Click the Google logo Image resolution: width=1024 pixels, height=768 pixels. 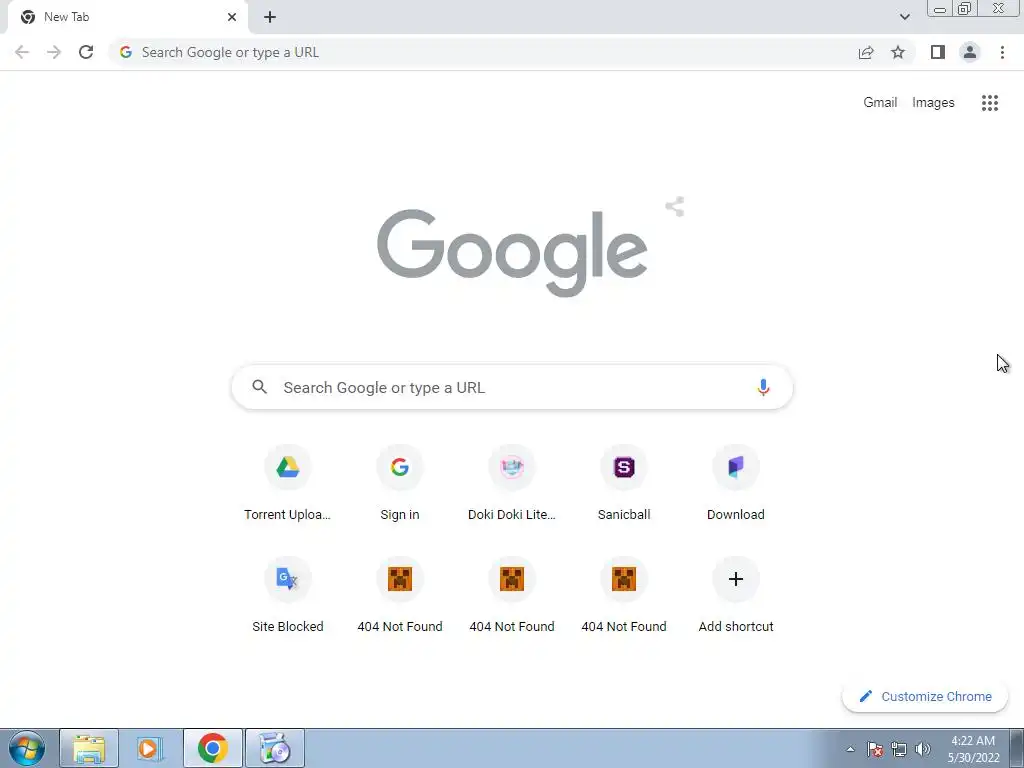[x=512, y=253]
